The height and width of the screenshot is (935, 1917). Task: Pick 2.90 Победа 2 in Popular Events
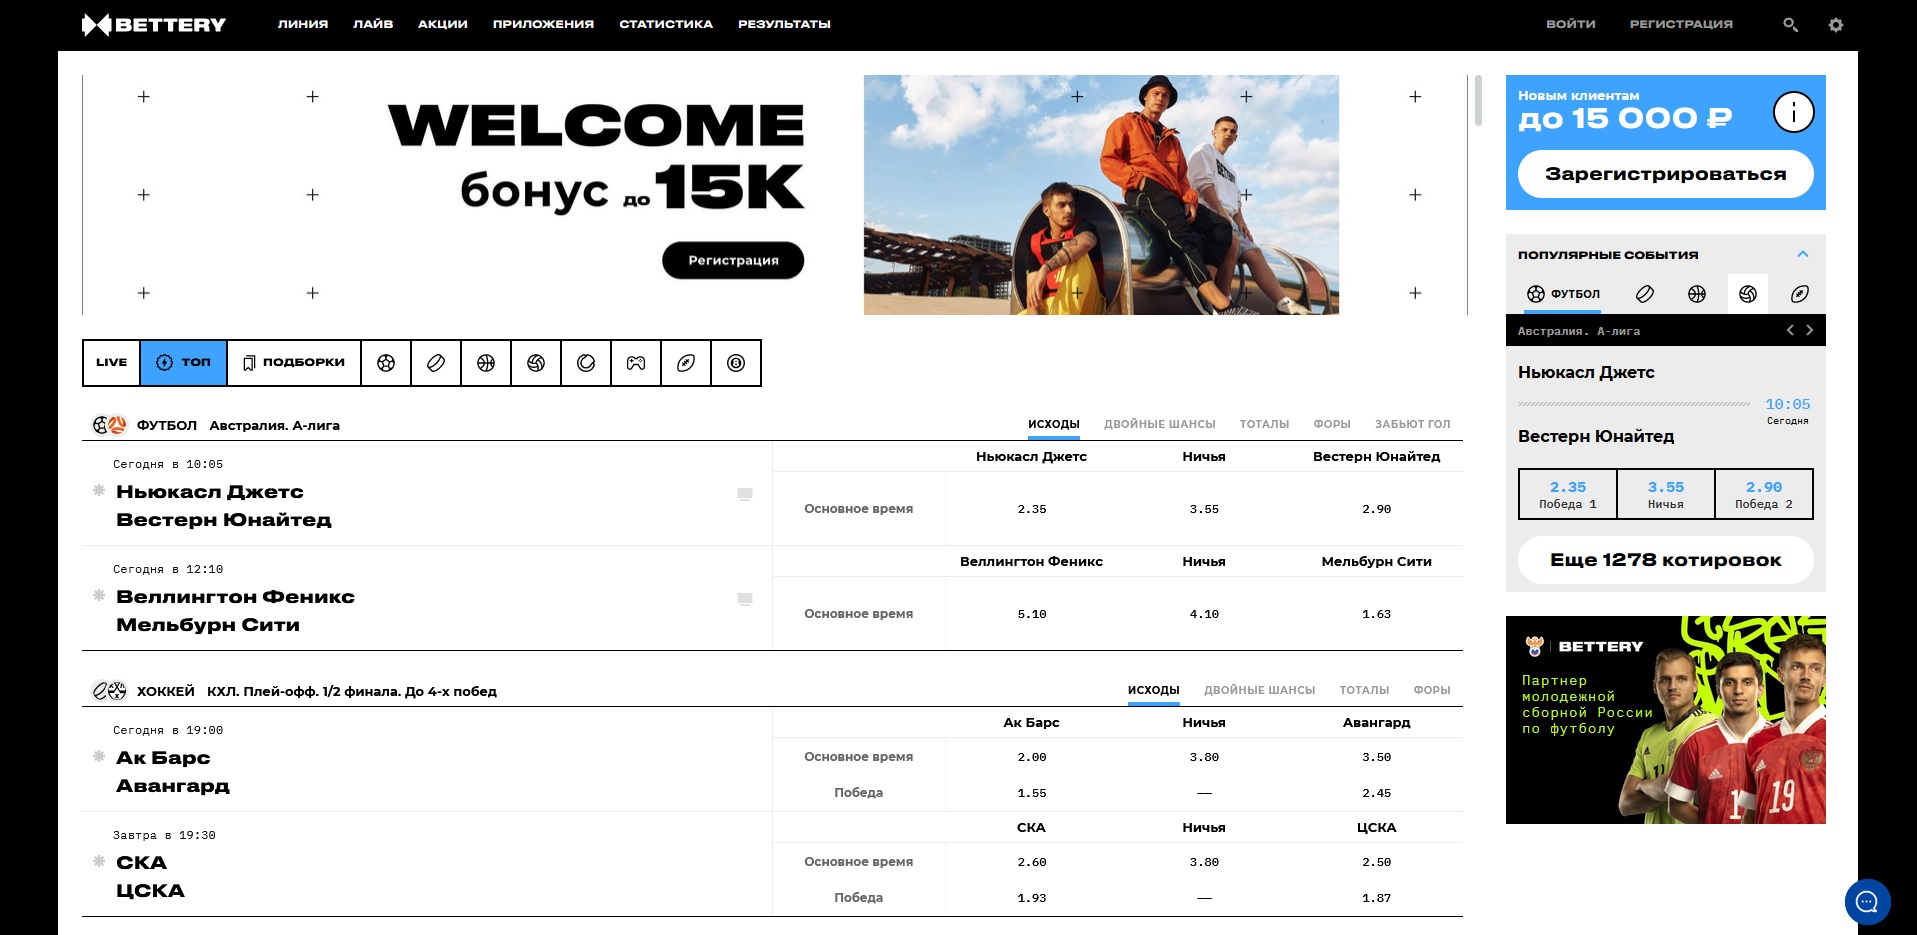(1764, 494)
